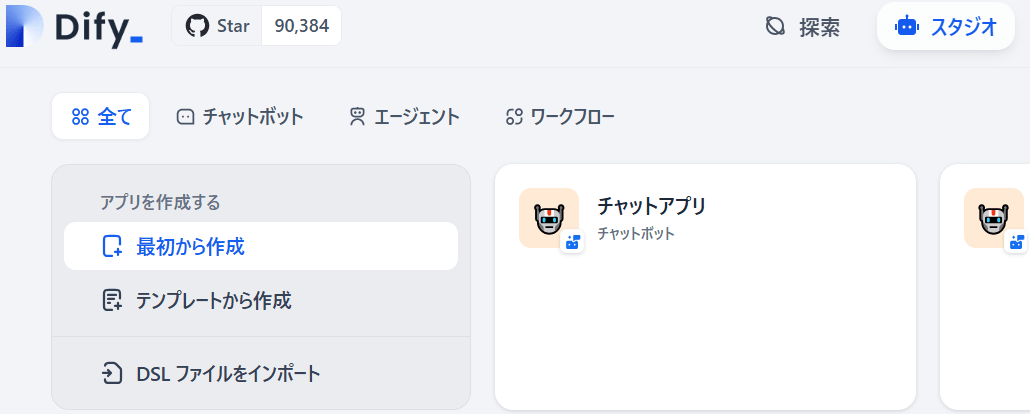This screenshot has width=1030, height=414.
Task: Select the 全て filter tab
Action: [x=101, y=117]
